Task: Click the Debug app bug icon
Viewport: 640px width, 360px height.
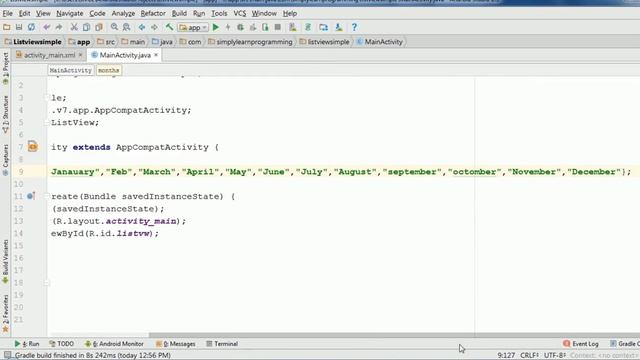Action: coord(240,27)
